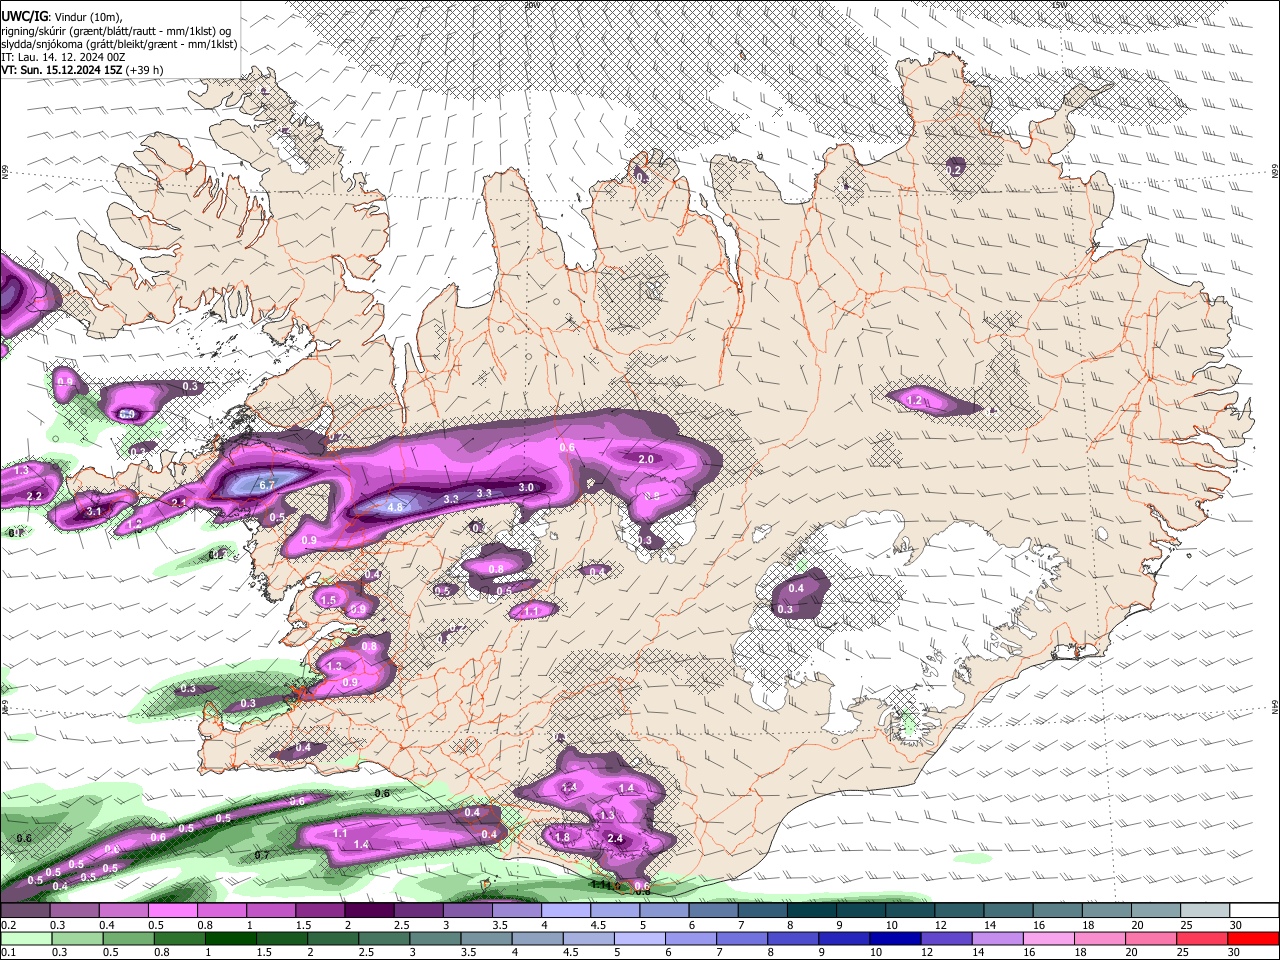The width and height of the screenshot is (1280, 960).
Task: Click the legend line beginning 'slydda/snjókoma'
Action: (x=119, y=44)
